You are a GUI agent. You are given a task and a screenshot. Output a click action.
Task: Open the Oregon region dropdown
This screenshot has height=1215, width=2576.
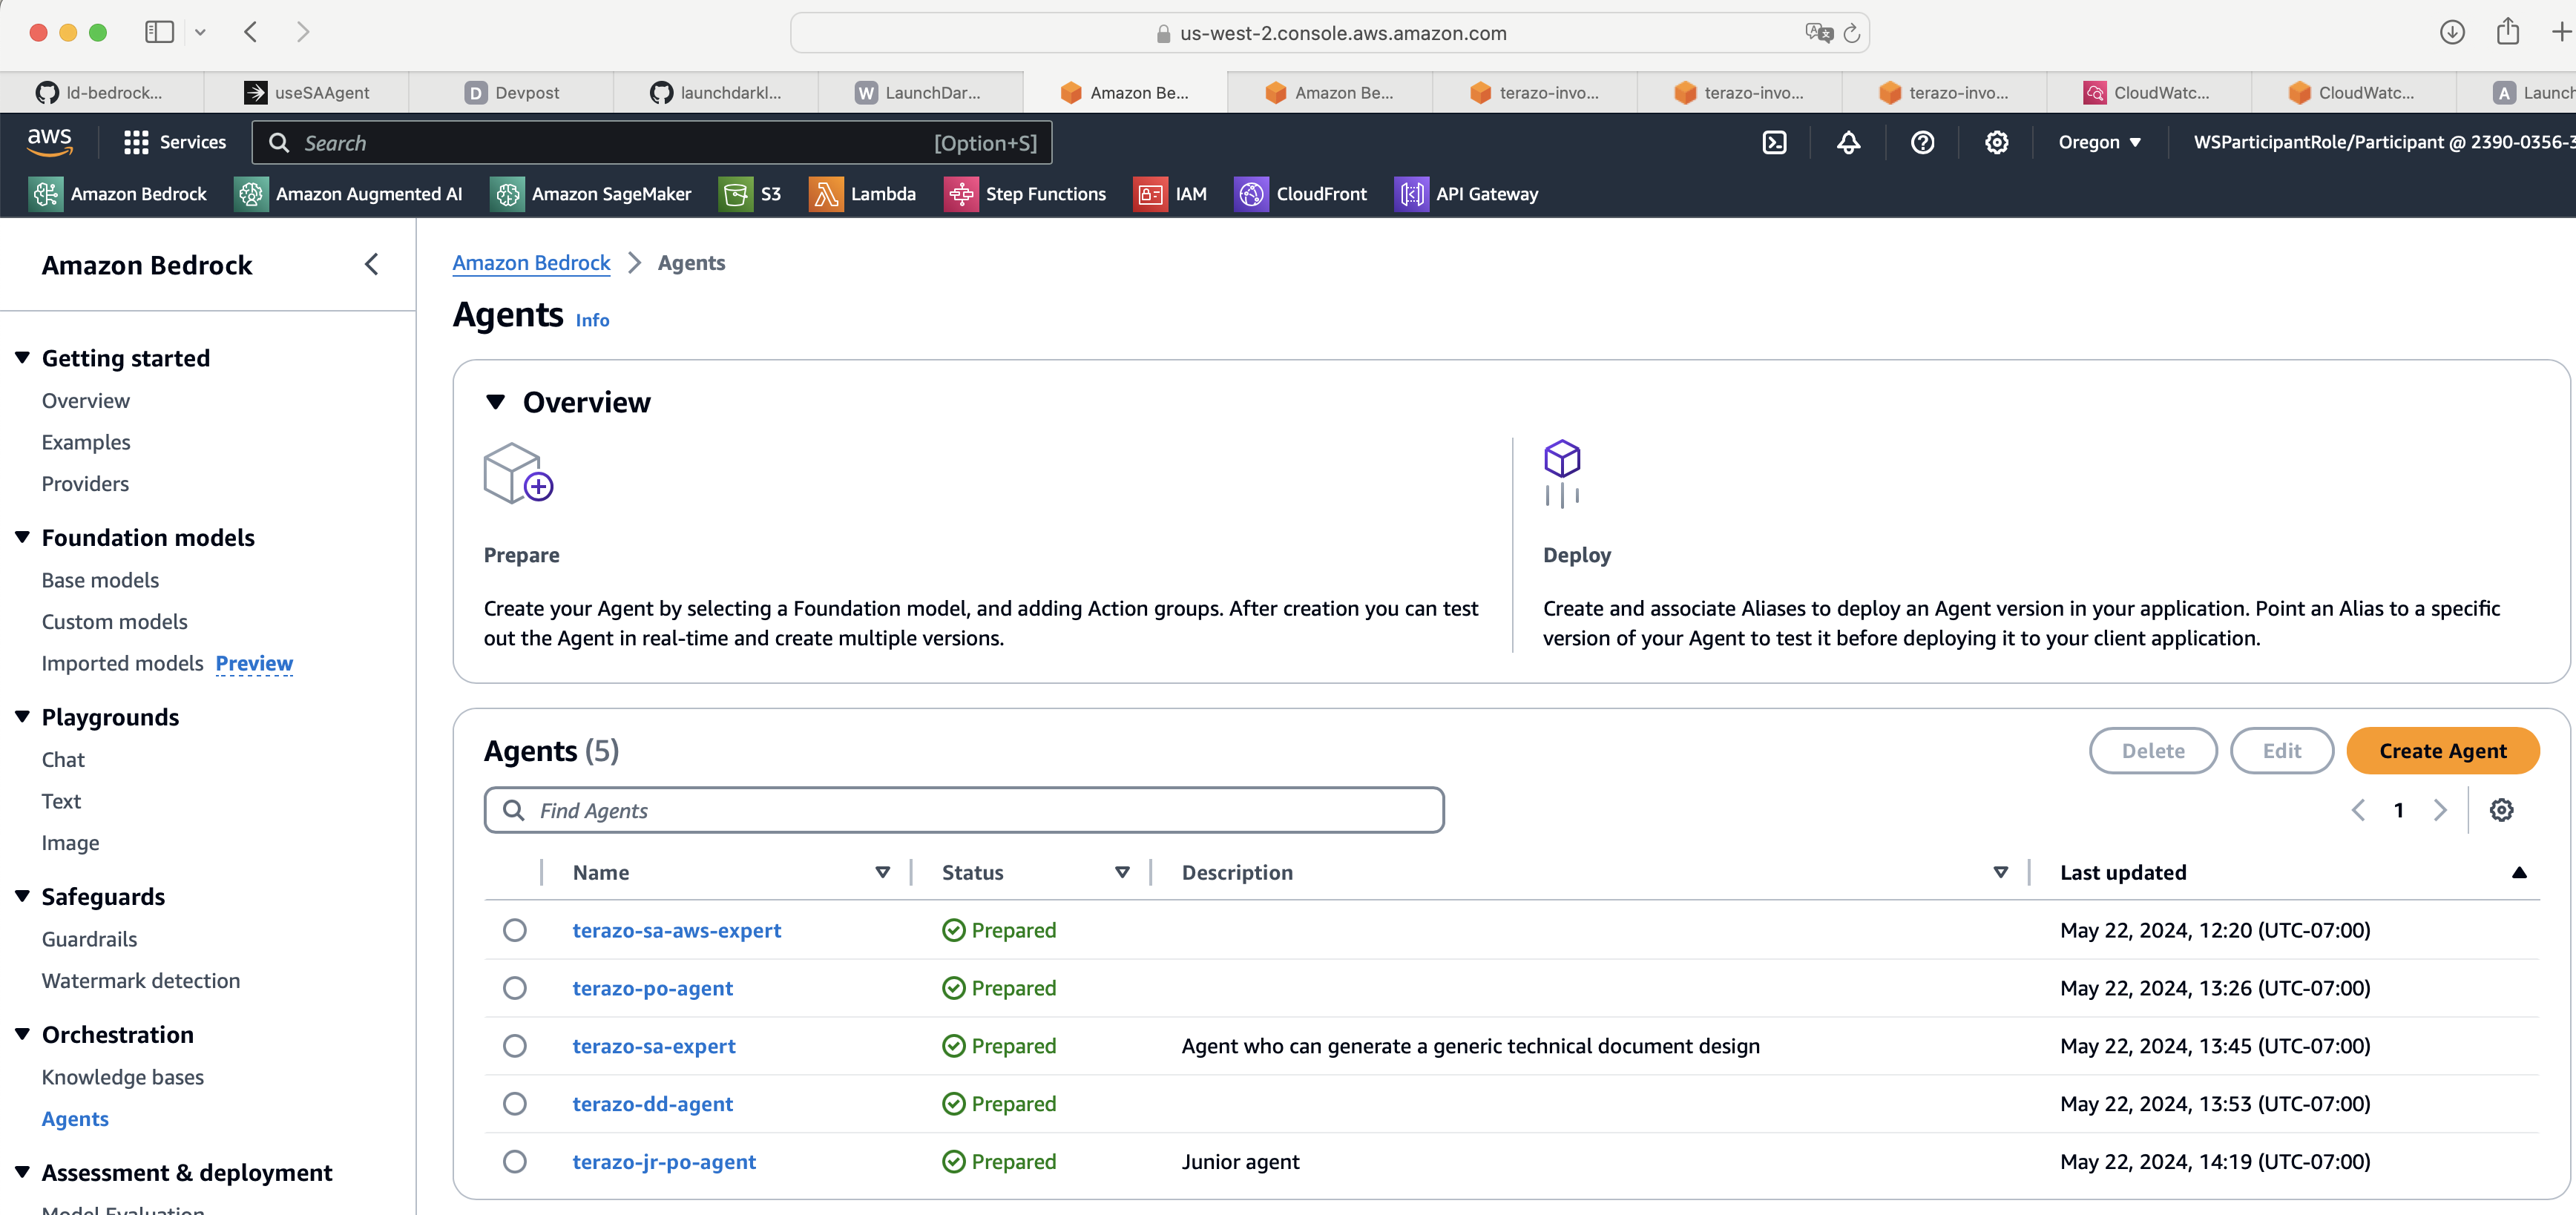pos(2099,142)
